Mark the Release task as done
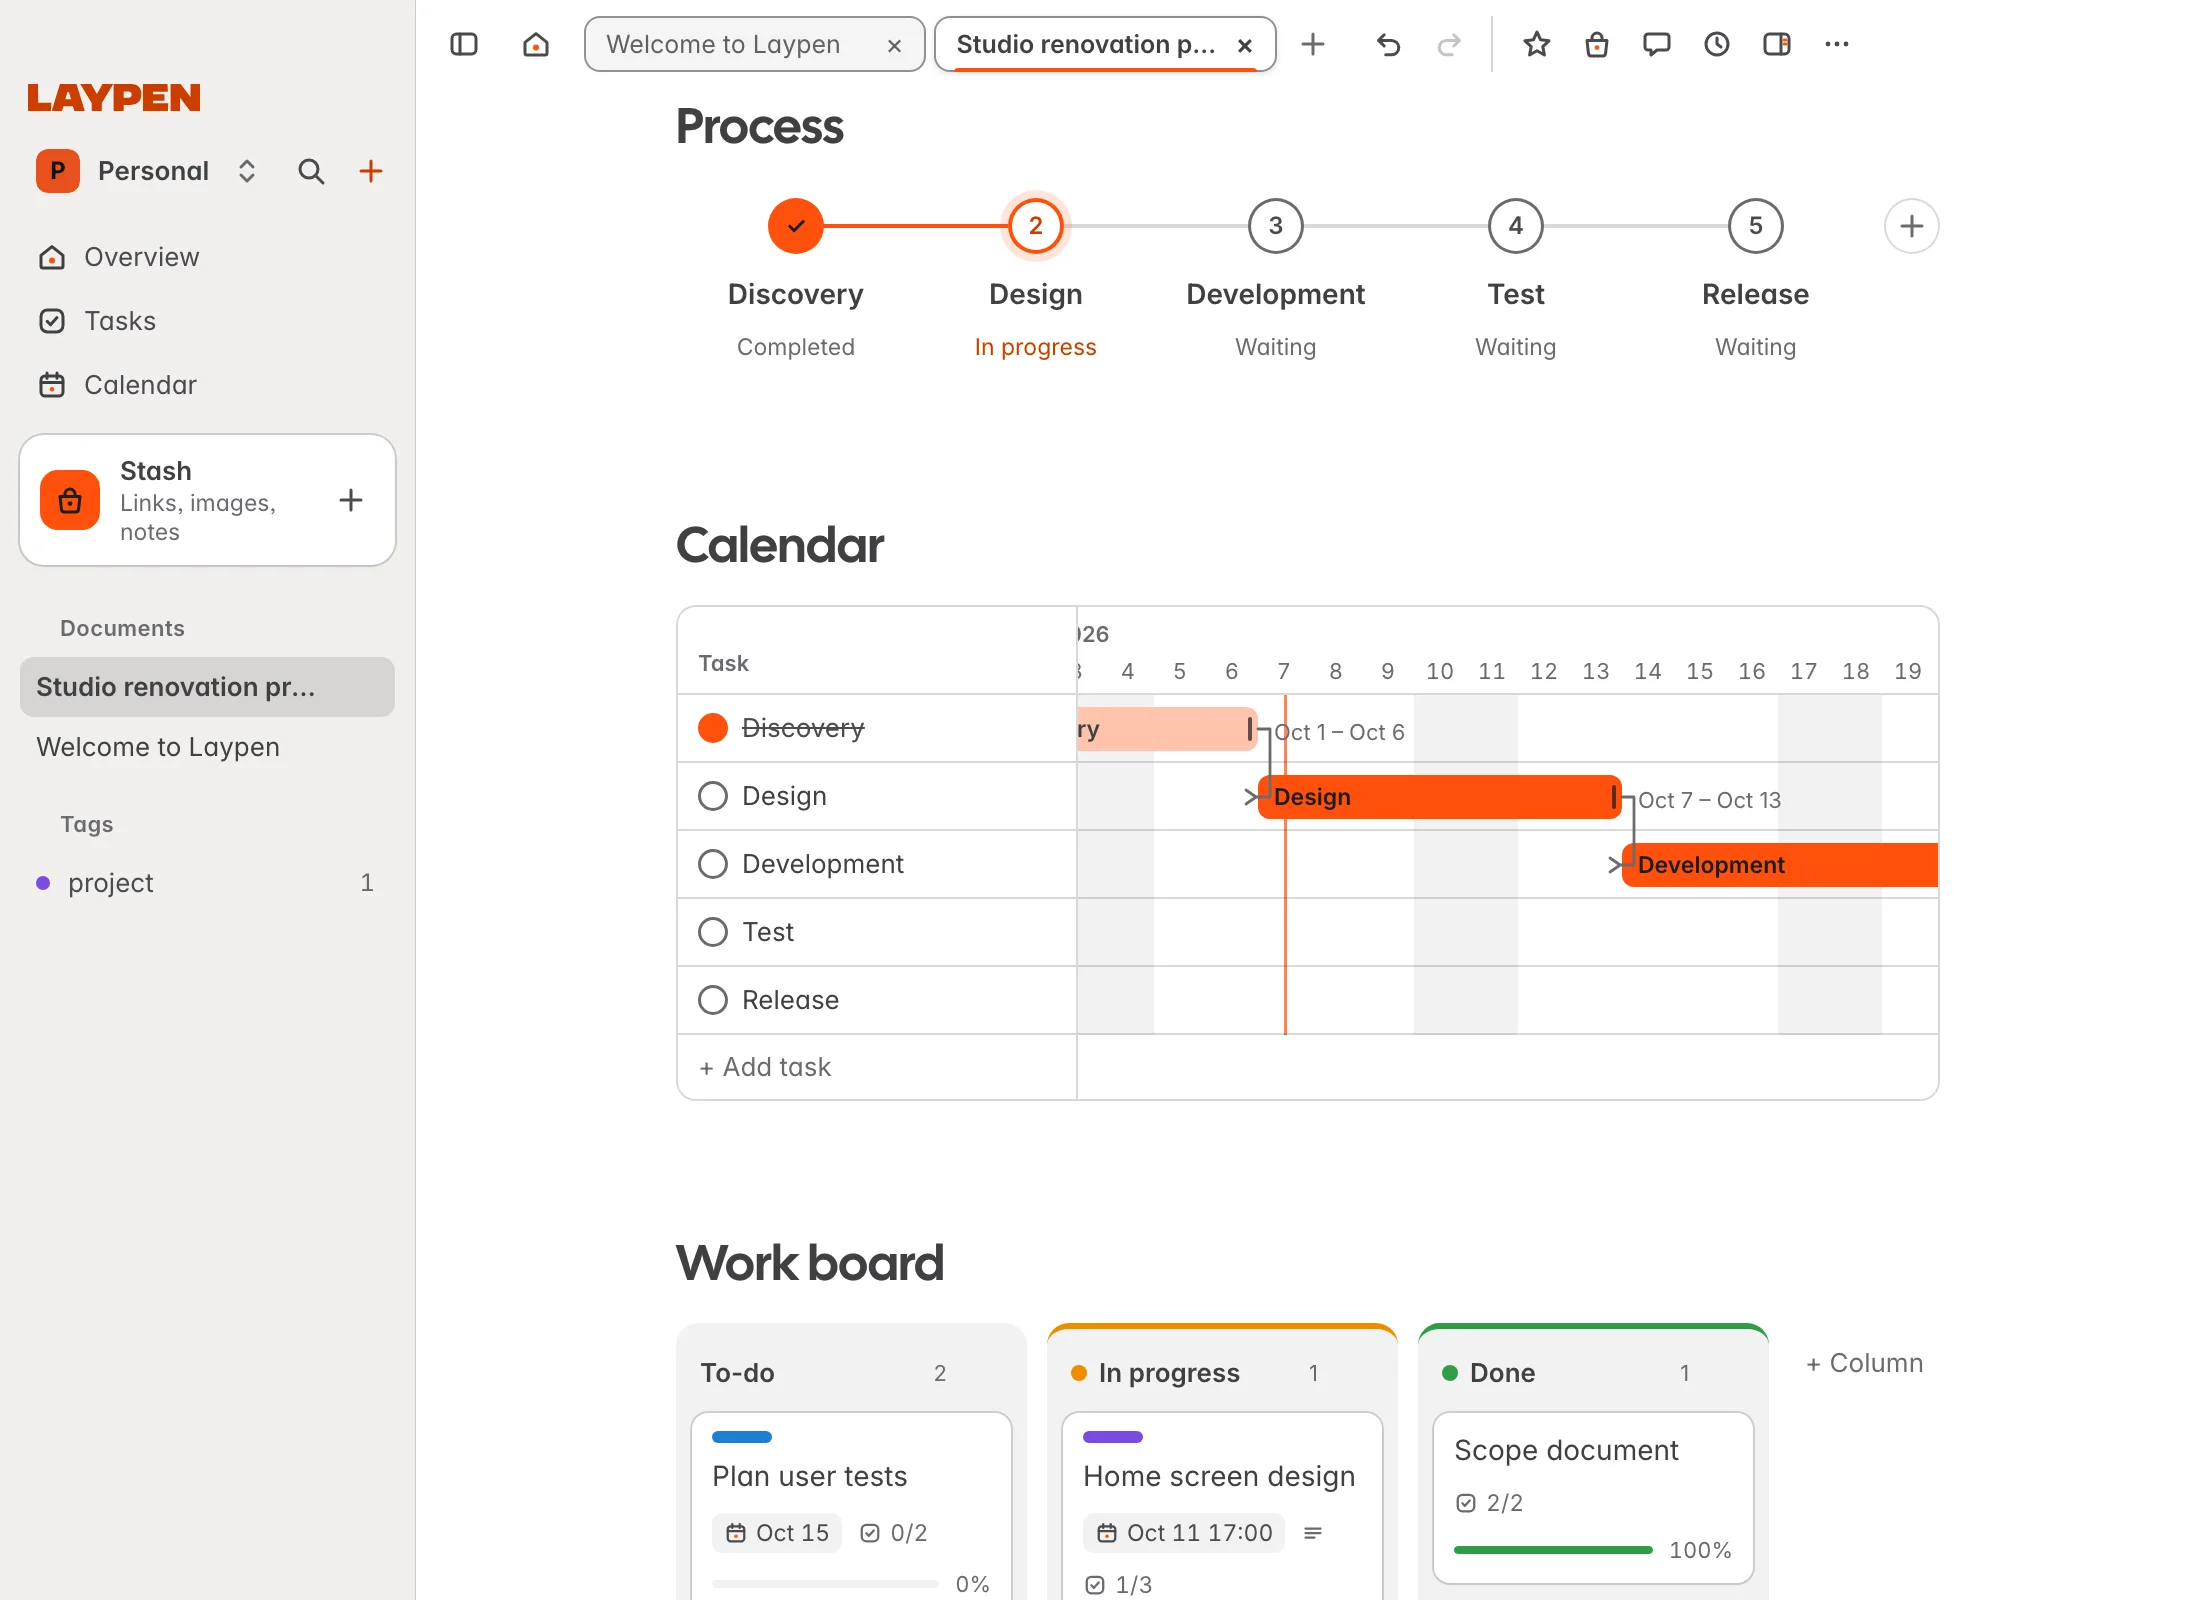 pyautogui.click(x=713, y=1000)
